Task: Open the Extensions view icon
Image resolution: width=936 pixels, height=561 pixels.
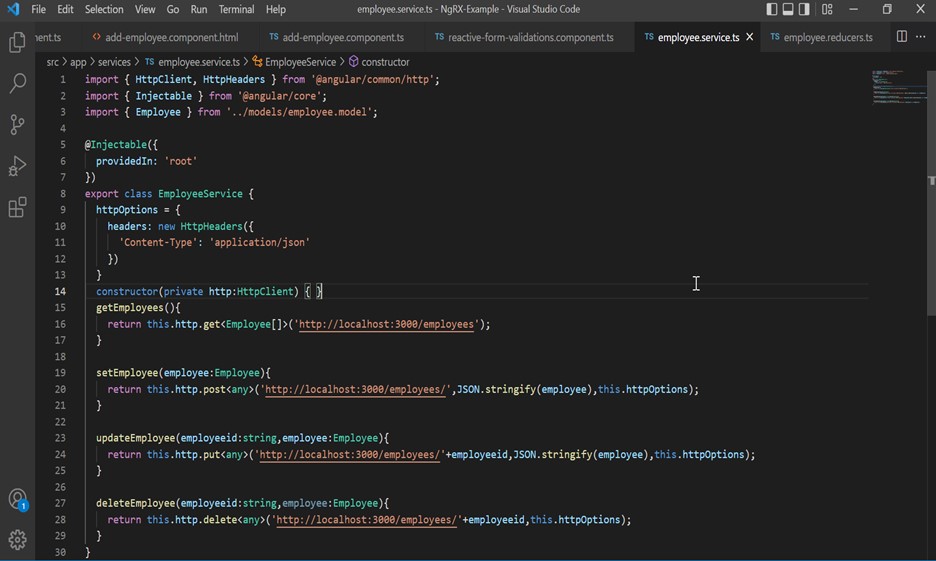Action: click(x=17, y=208)
